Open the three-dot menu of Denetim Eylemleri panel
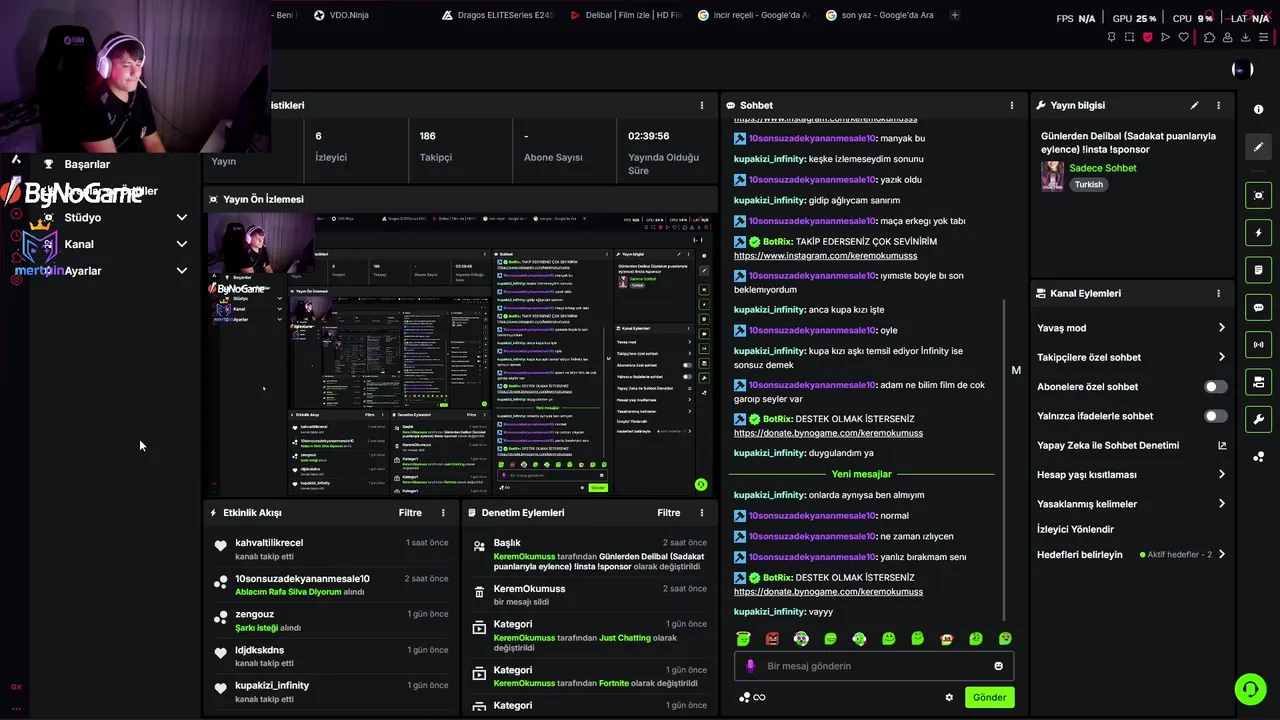 pyautogui.click(x=701, y=512)
